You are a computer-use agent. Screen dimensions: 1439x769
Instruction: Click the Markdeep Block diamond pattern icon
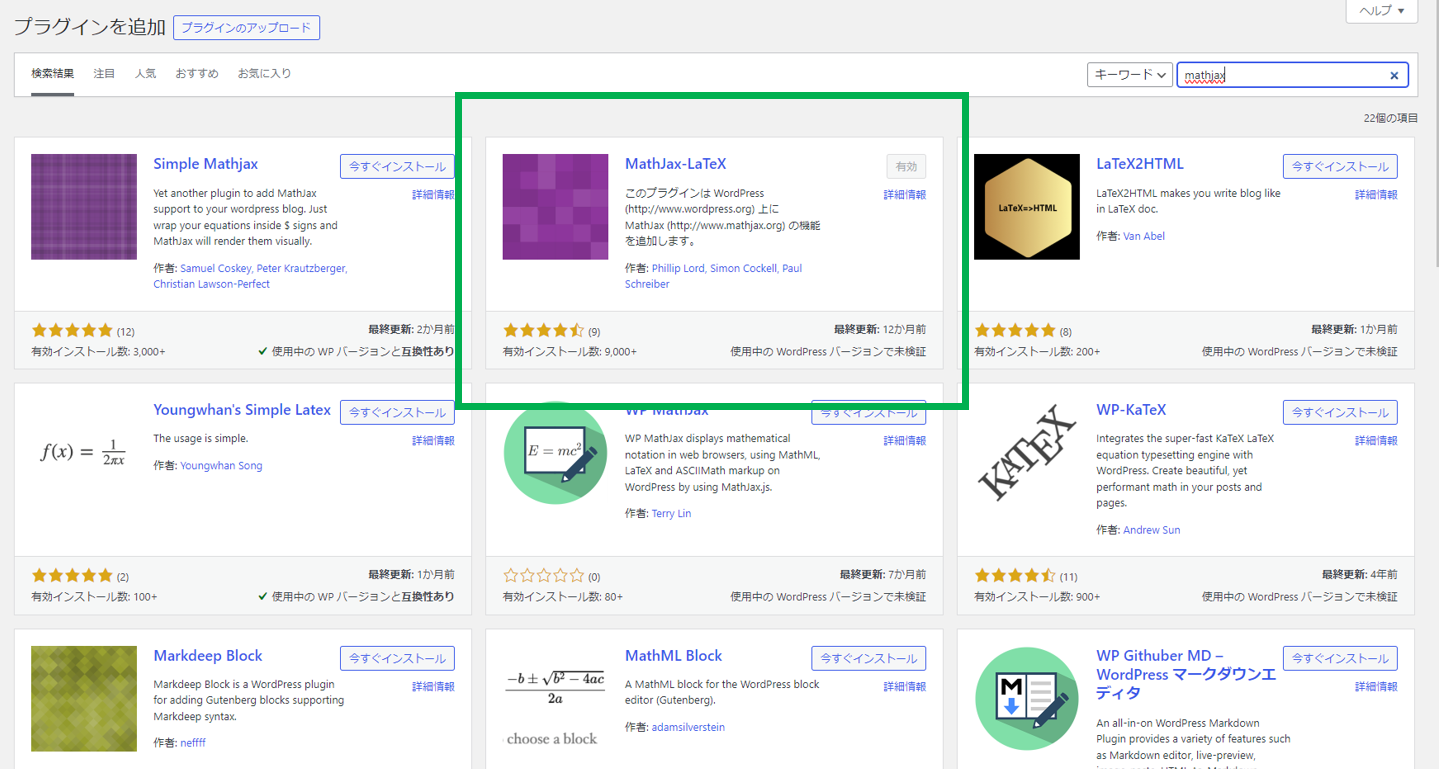(x=83, y=699)
